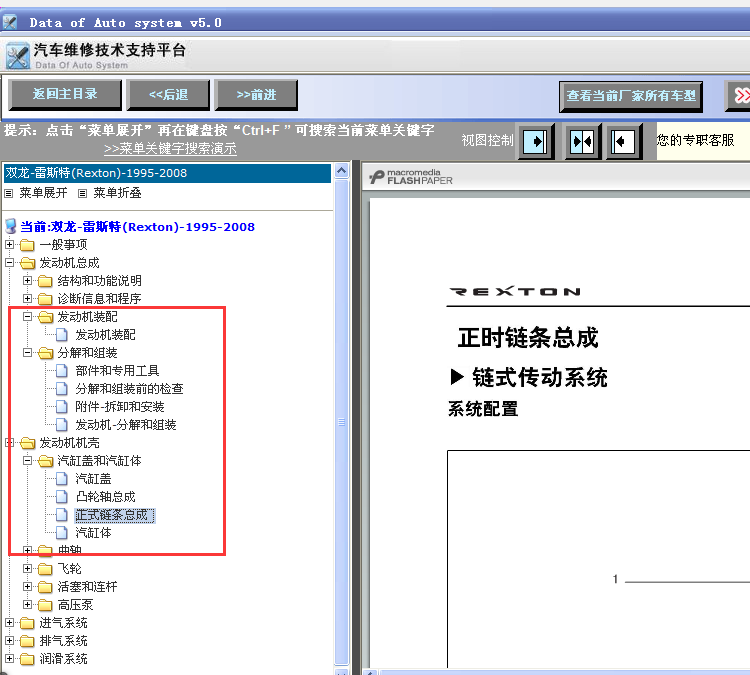Expand the 飞轮 folder

pyautogui.click(x=27, y=568)
